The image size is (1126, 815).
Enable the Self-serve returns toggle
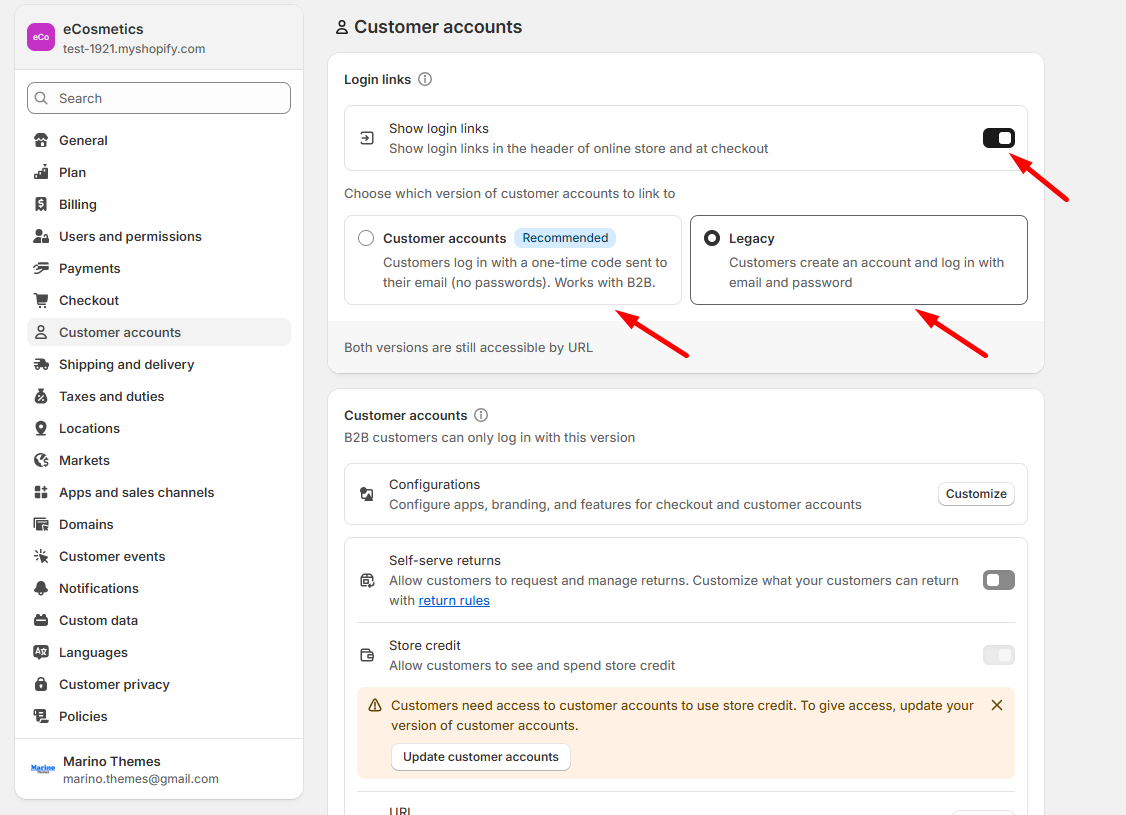pyautogui.click(x=998, y=580)
